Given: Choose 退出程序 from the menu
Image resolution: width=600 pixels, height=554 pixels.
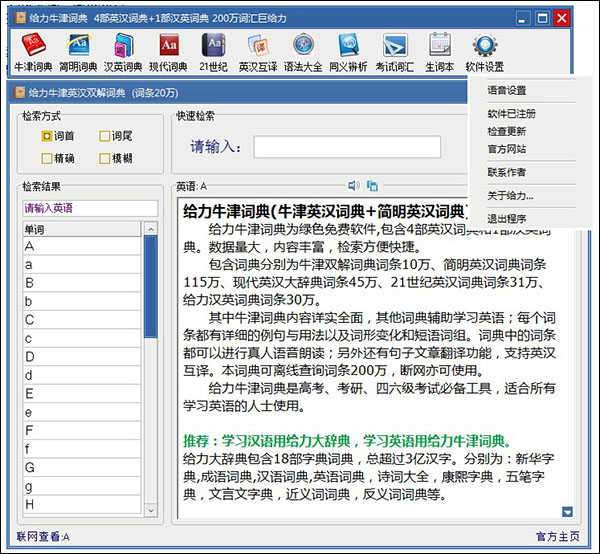Looking at the screenshot, I should 507,219.
